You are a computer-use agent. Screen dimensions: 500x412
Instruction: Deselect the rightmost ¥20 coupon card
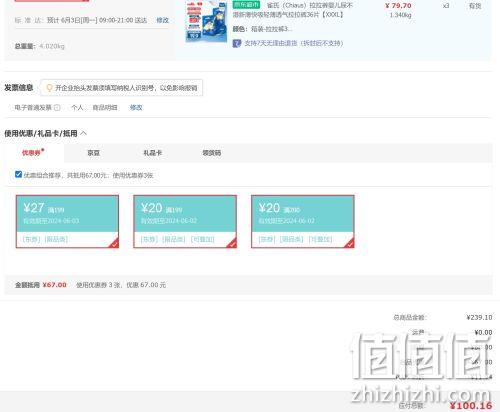[303, 222]
